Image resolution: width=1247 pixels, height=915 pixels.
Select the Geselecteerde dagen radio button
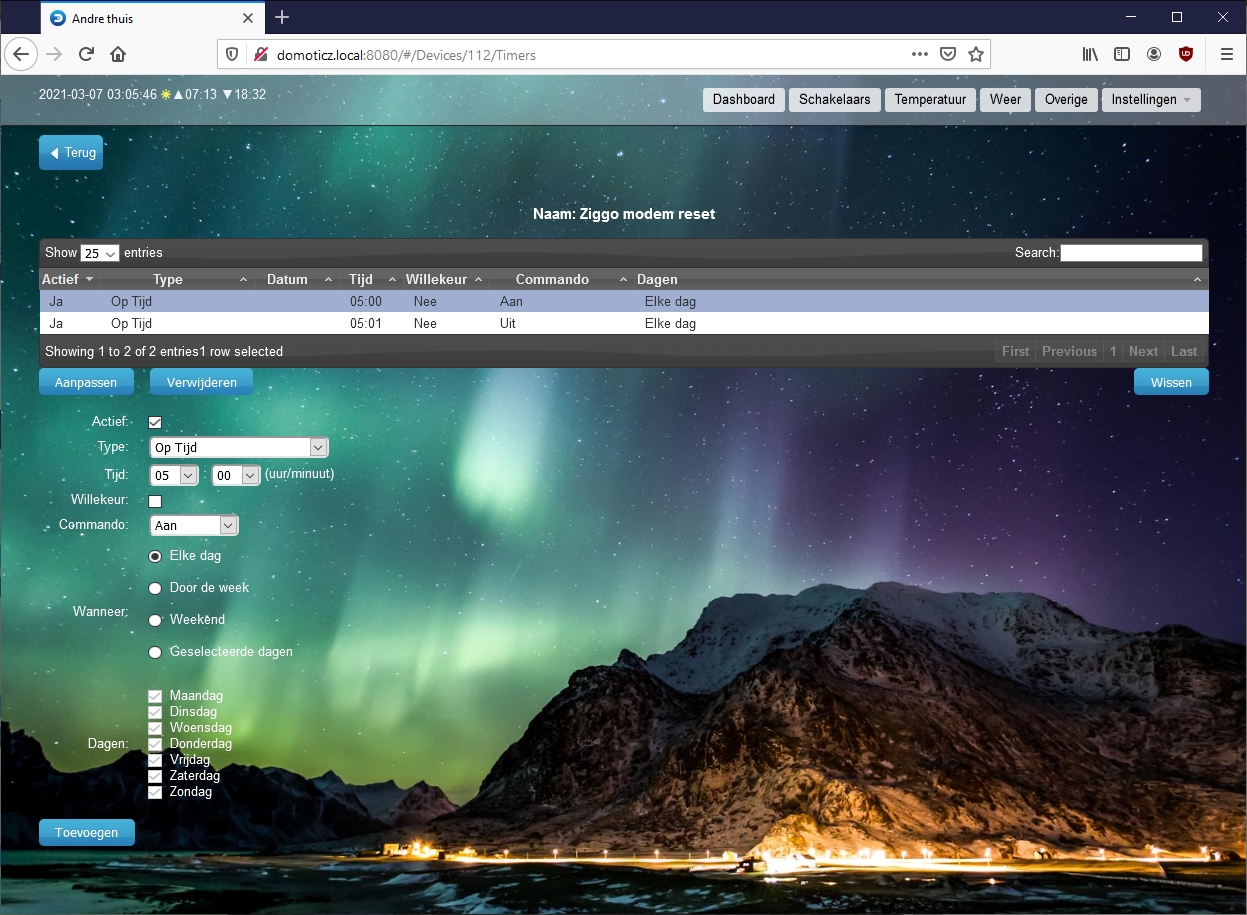[x=155, y=652]
